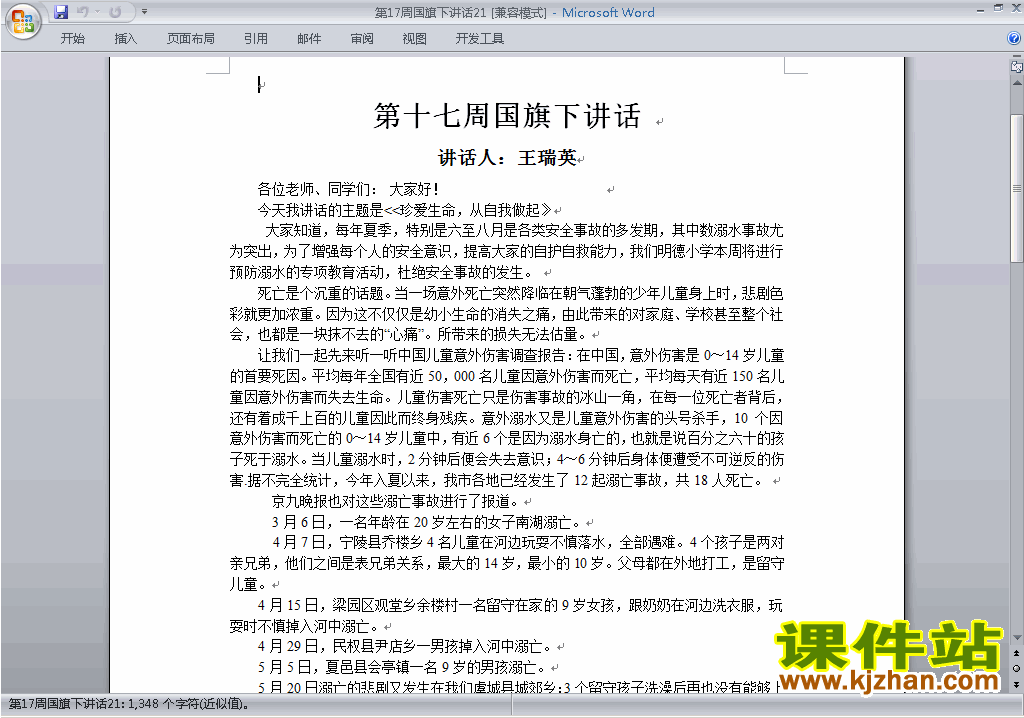Open Microsoft Office Word Help
This screenshot has width=1024, height=718.
pos(1014,39)
